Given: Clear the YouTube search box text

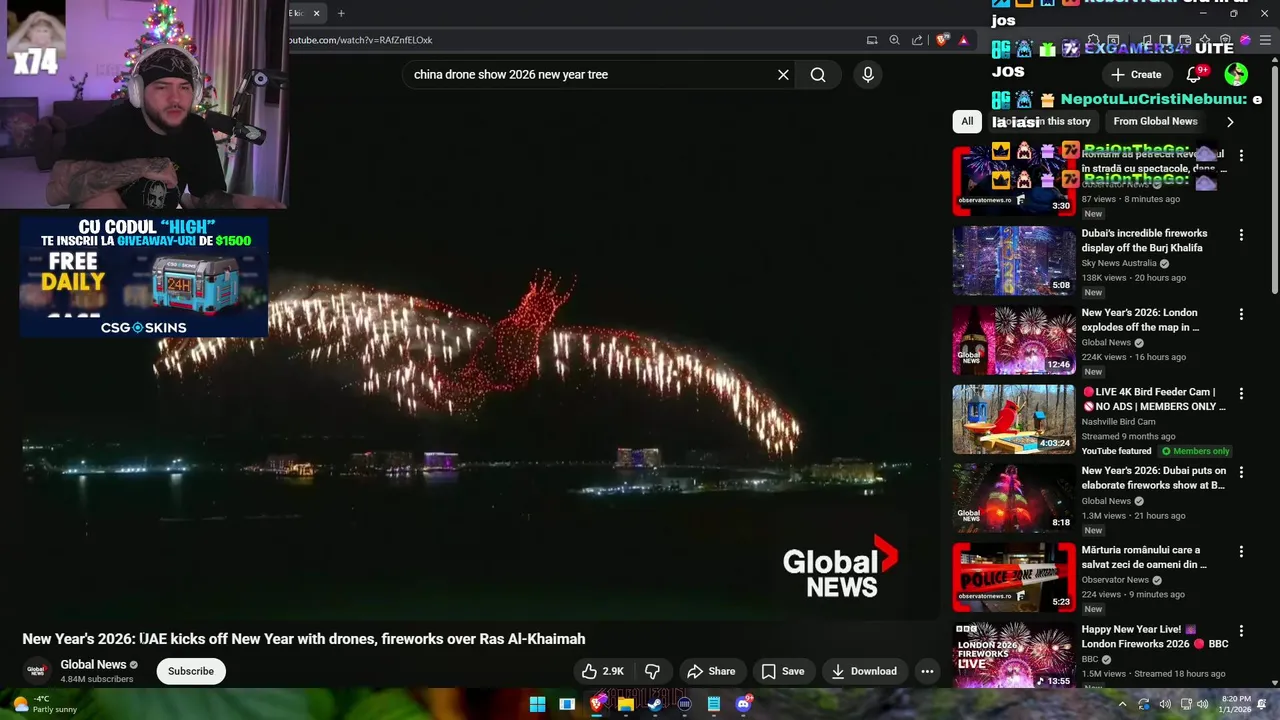Looking at the screenshot, I should (783, 75).
